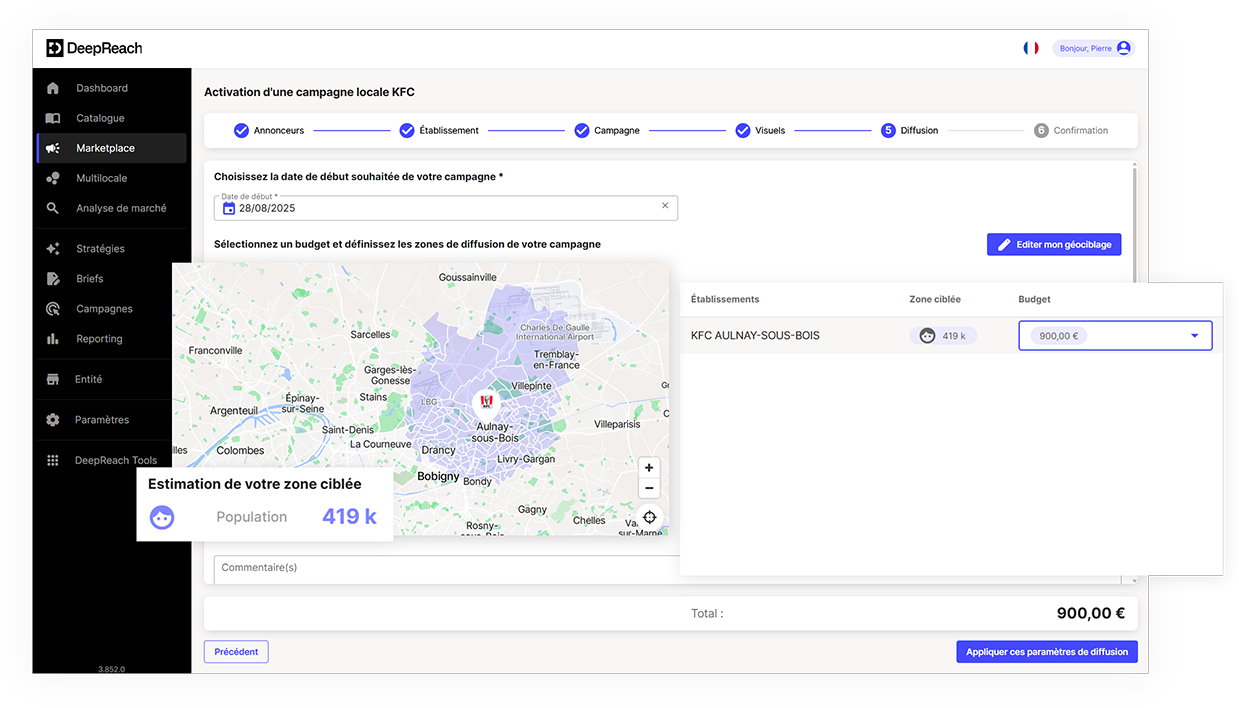The width and height of the screenshot is (1239, 708).
Task: Open the Campagnes target icon
Action: [53, 309]
